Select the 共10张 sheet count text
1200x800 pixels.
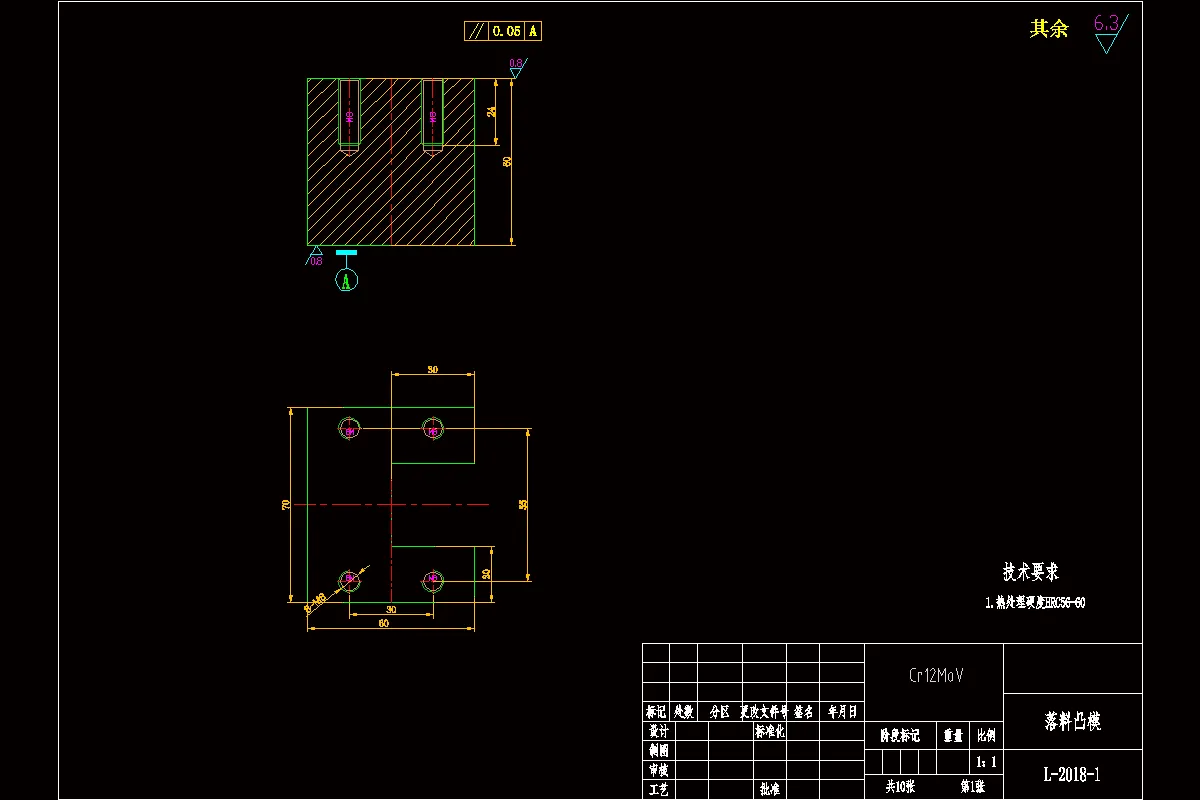pyautogui.click(x=902, y=787)
